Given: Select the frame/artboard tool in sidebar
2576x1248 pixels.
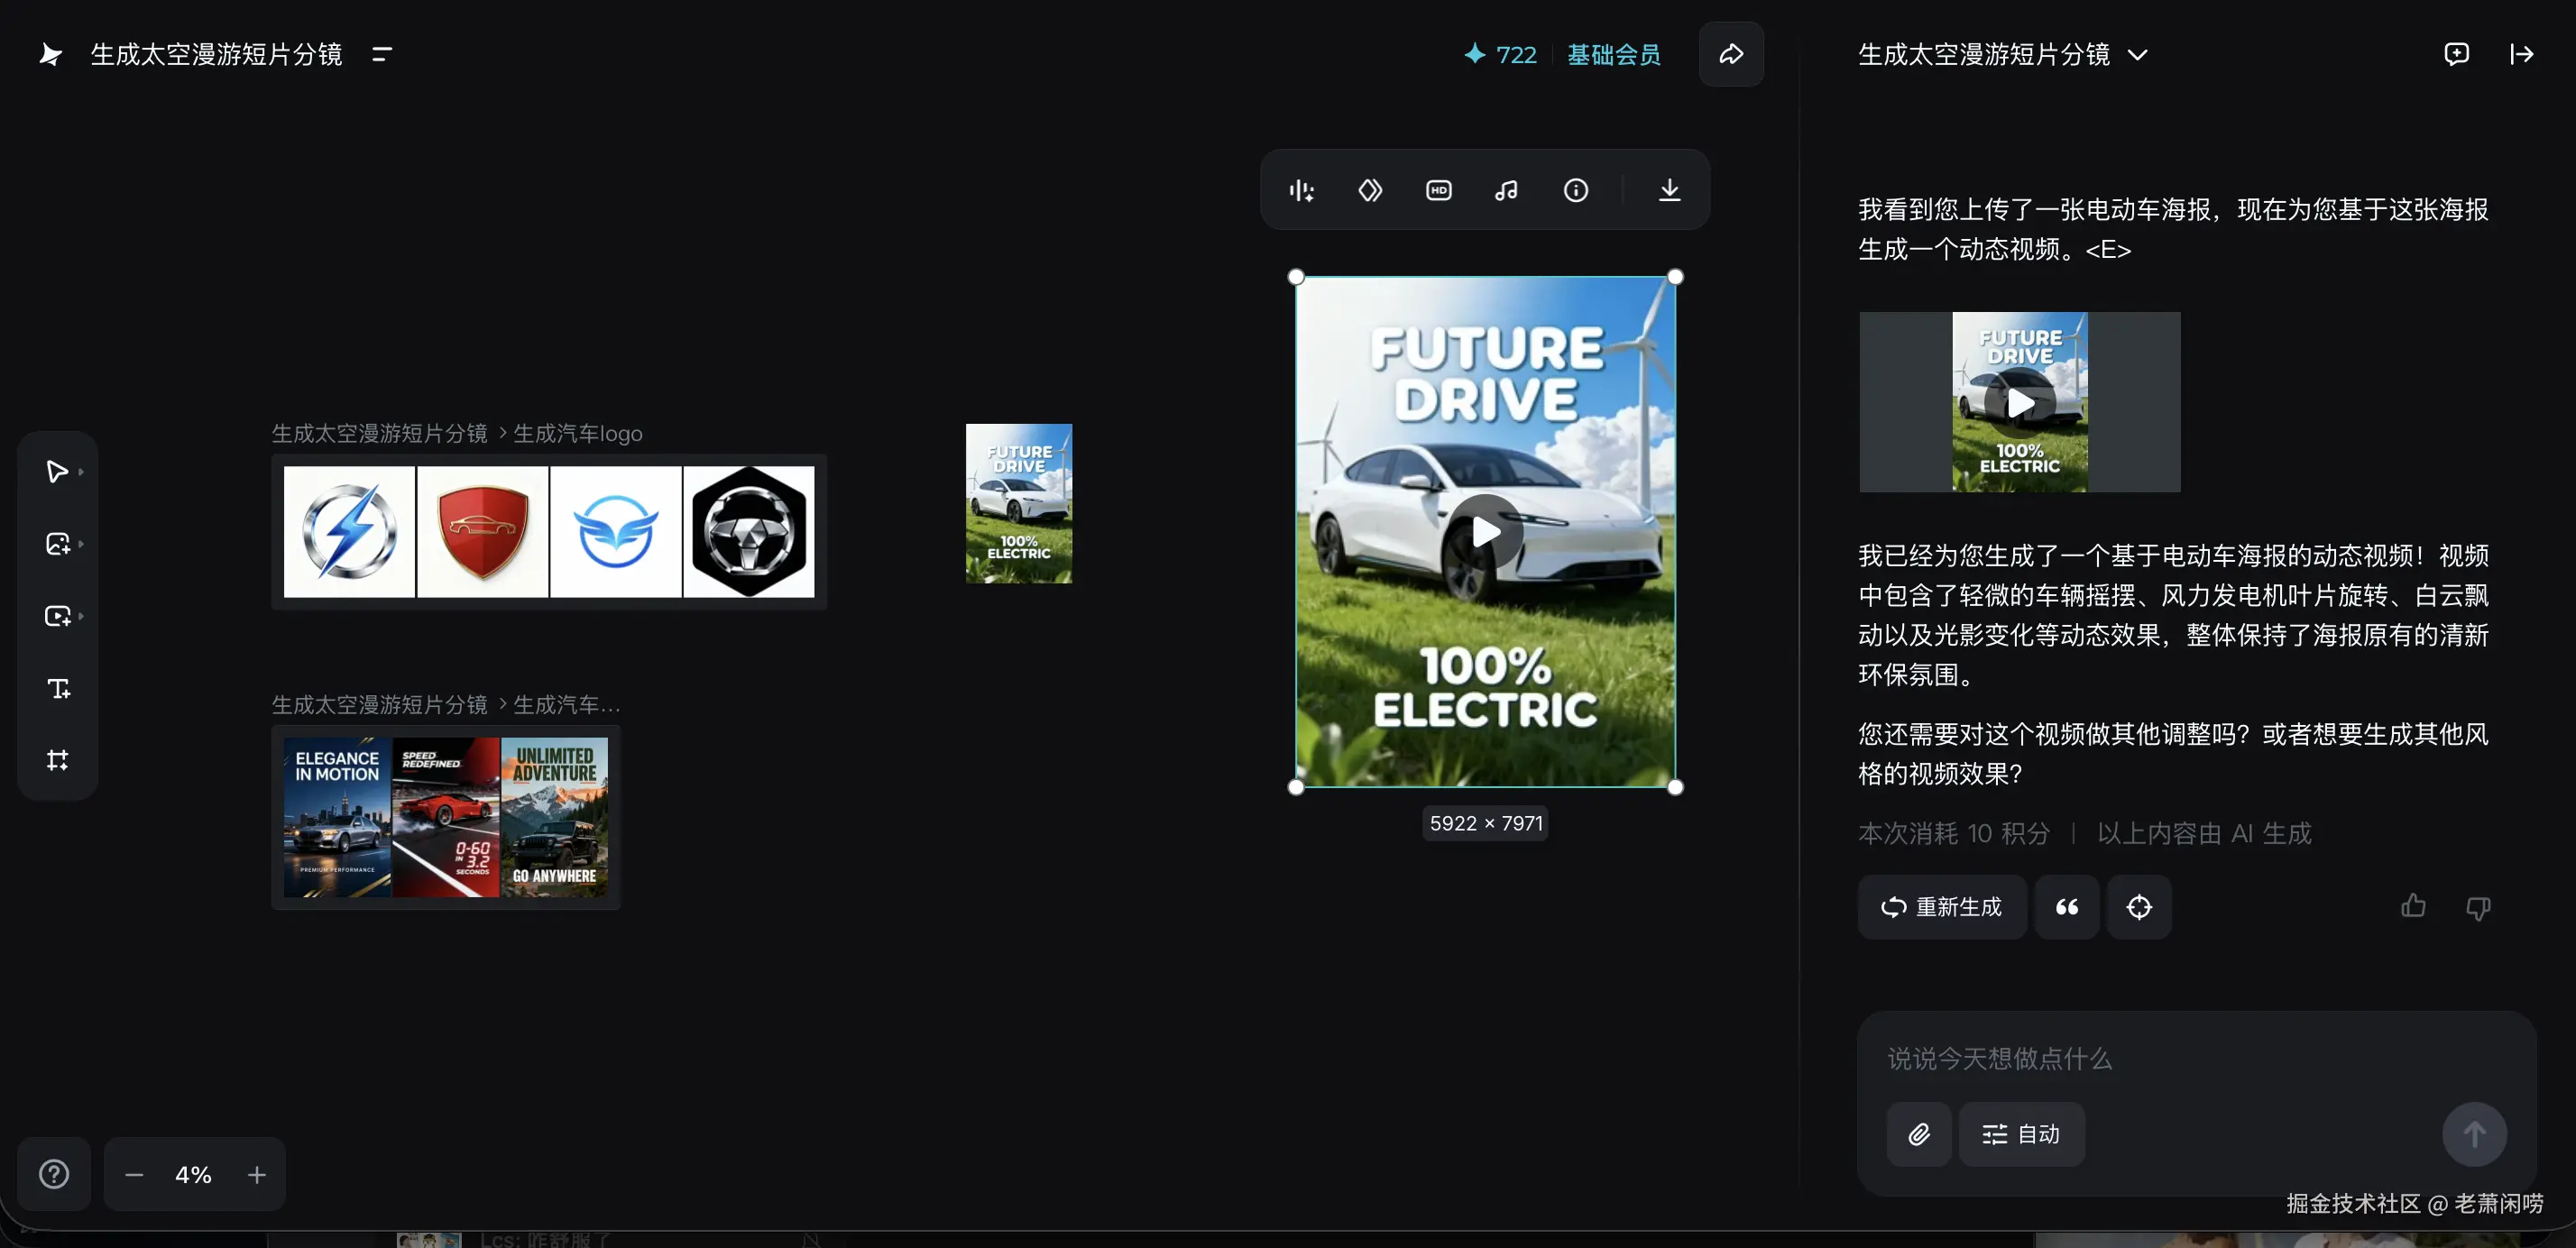Looking at the screenshot, I should tap(58, 760).
